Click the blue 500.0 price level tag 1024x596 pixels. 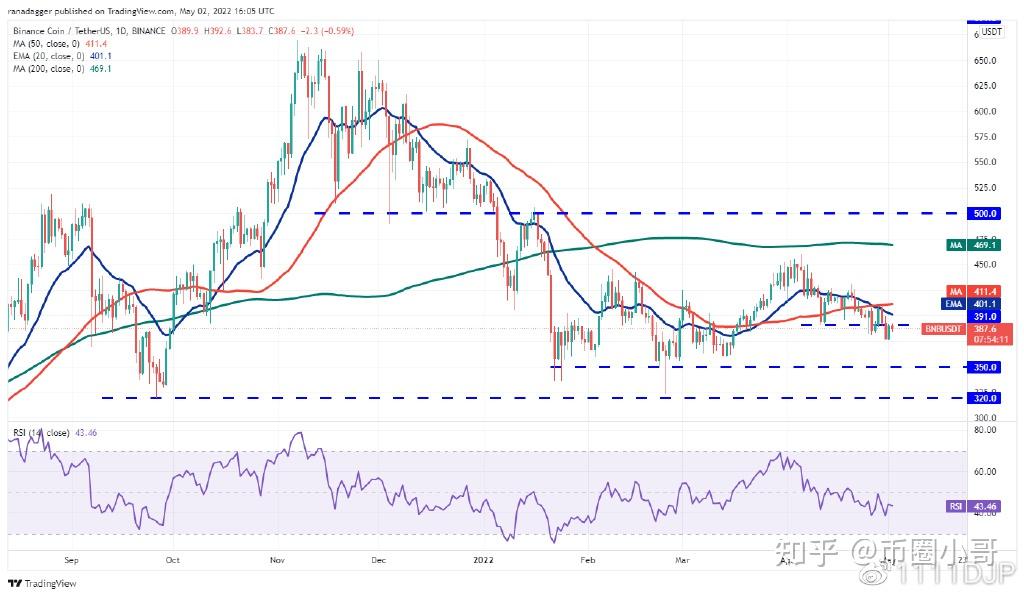pyautogui.click(x=984, y=213)
